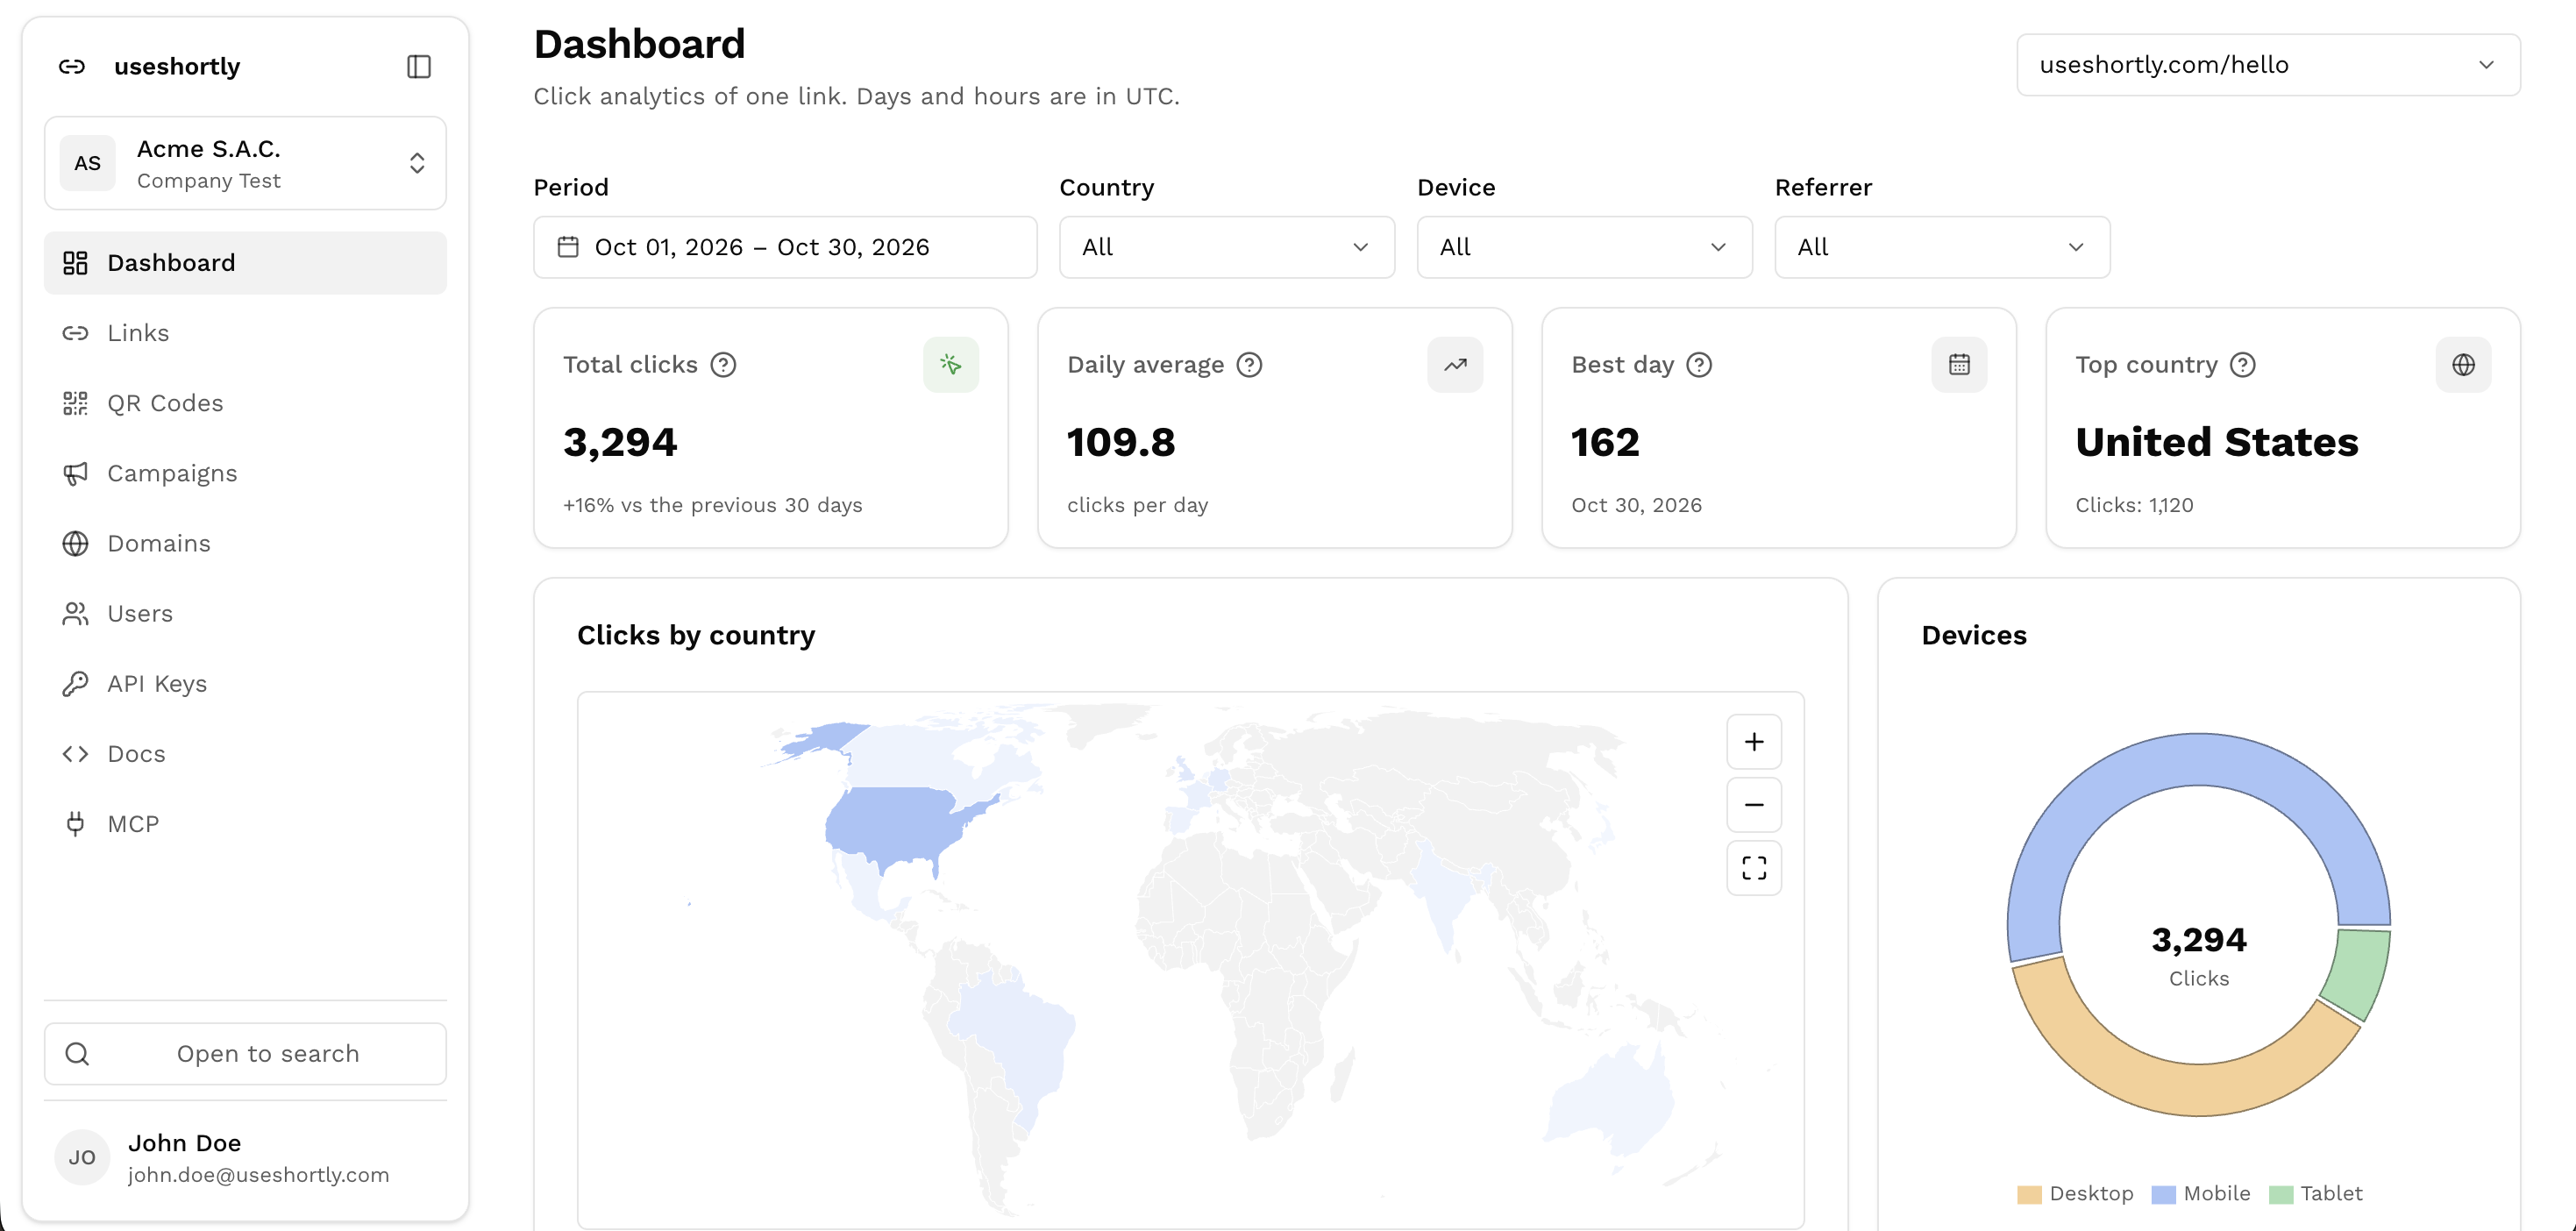
Task: Open the useshortly.com/hello link selector
Action: [2268, 65]
